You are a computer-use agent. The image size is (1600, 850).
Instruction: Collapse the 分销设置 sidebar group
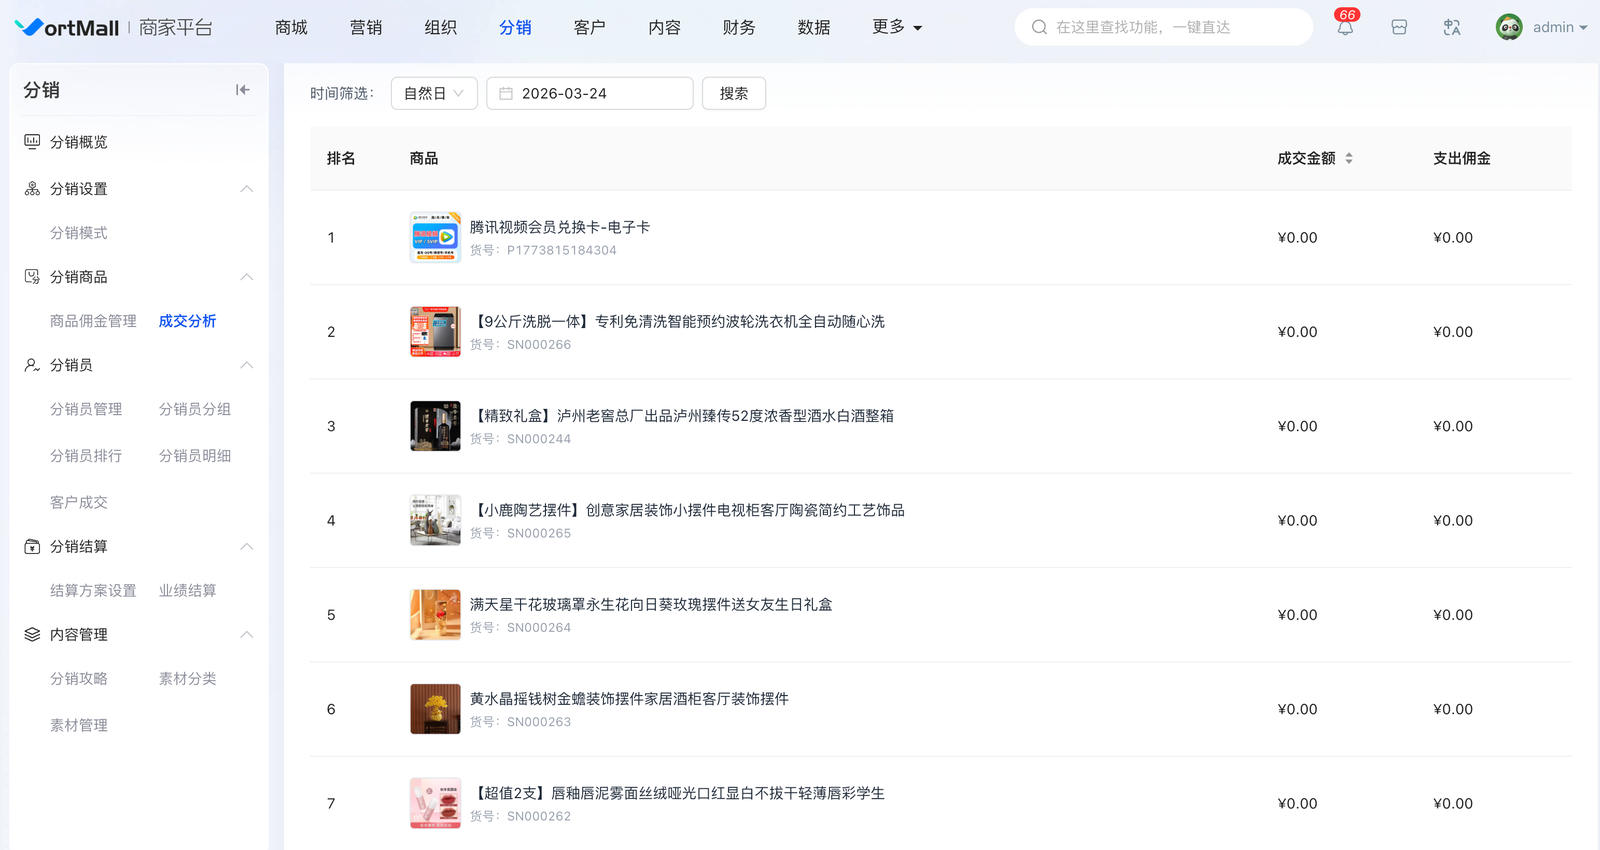click(246, 189)
